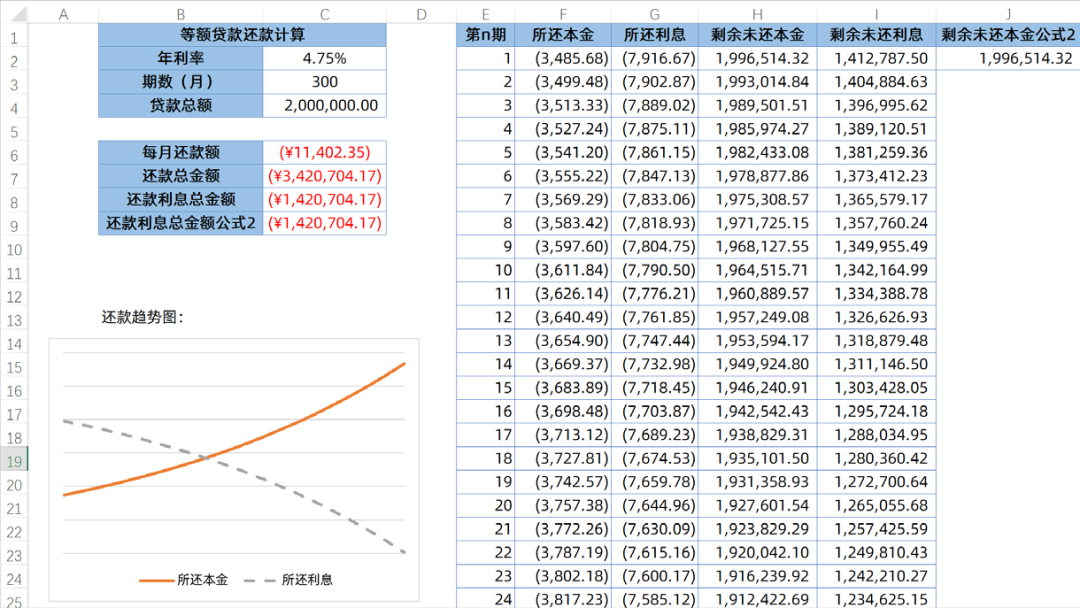Select column E header
The image size is (1080, 608).
[x=486, y=14]
